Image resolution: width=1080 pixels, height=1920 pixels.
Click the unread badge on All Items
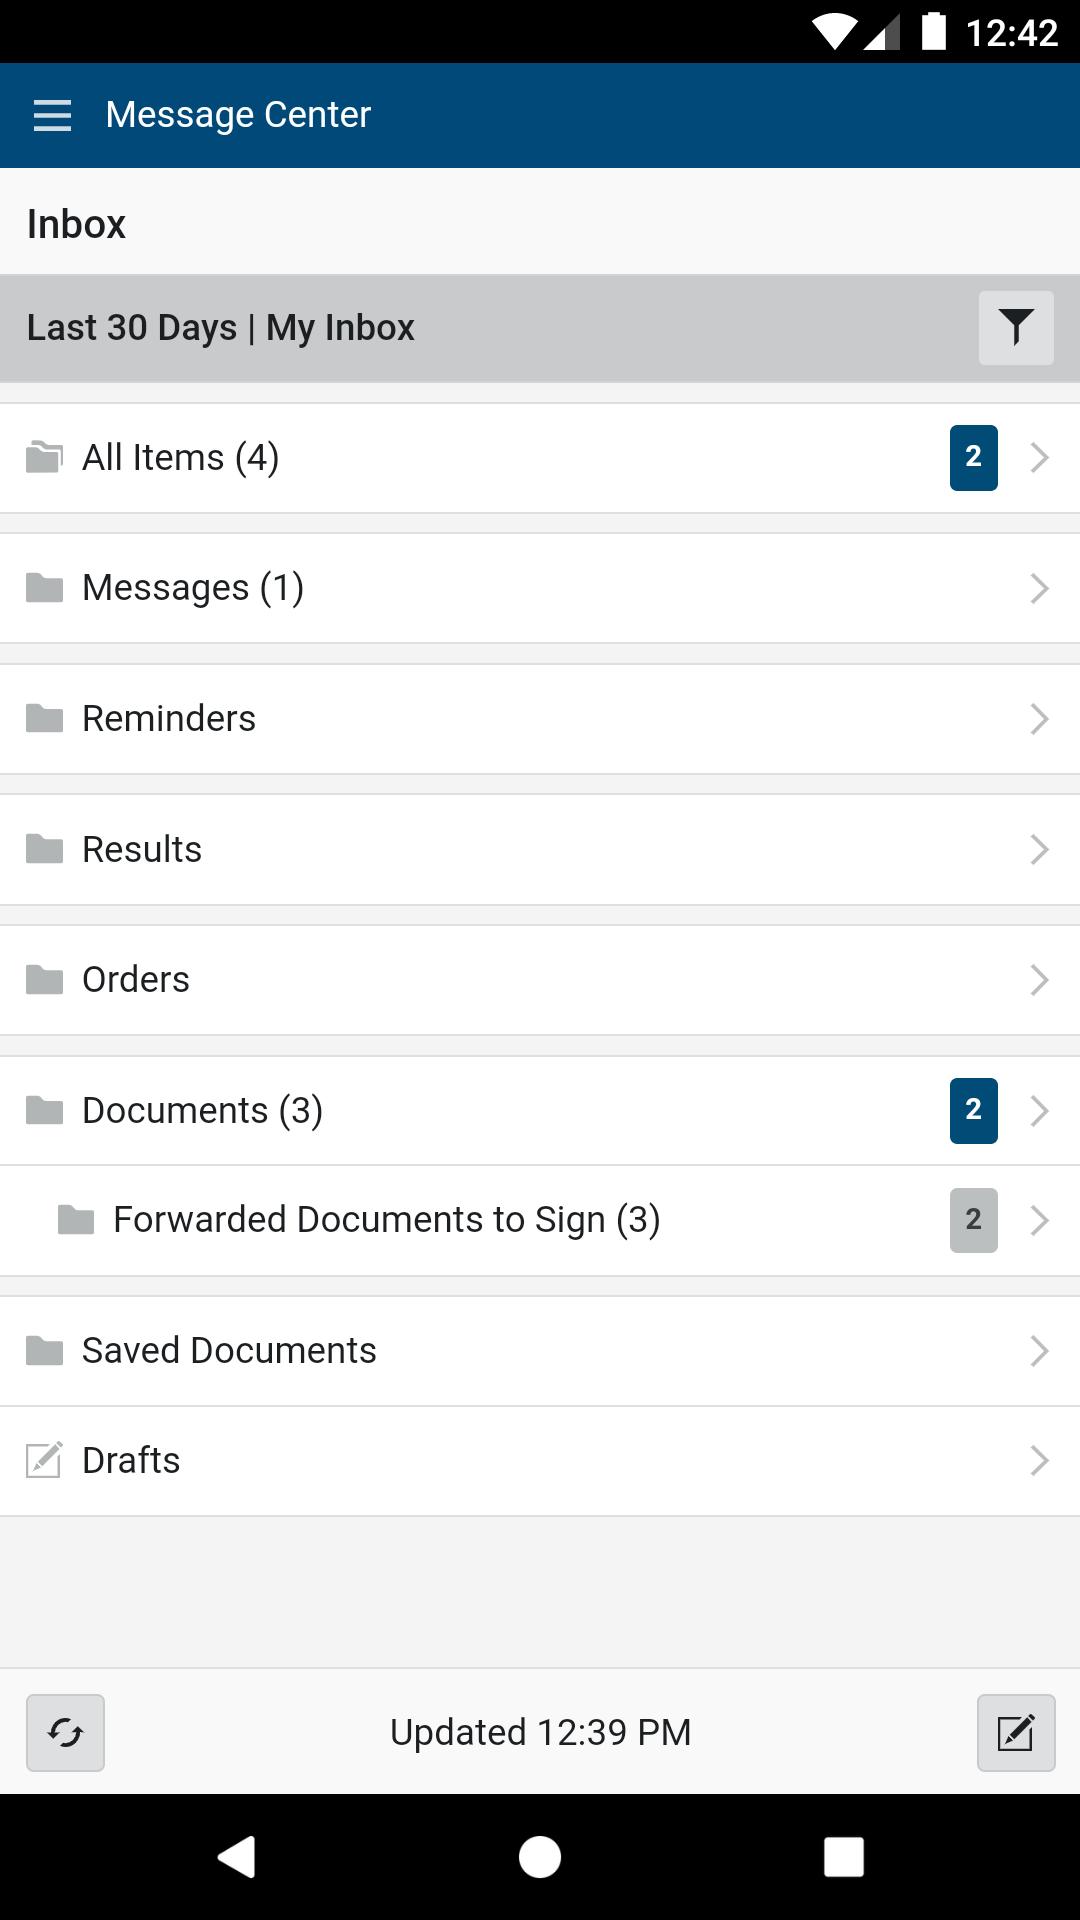coord(973,458)
